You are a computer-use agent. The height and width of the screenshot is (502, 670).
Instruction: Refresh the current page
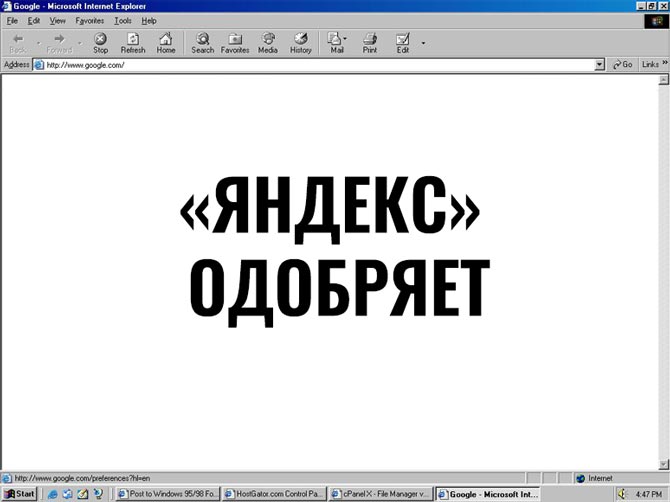[x=133, y=42]
